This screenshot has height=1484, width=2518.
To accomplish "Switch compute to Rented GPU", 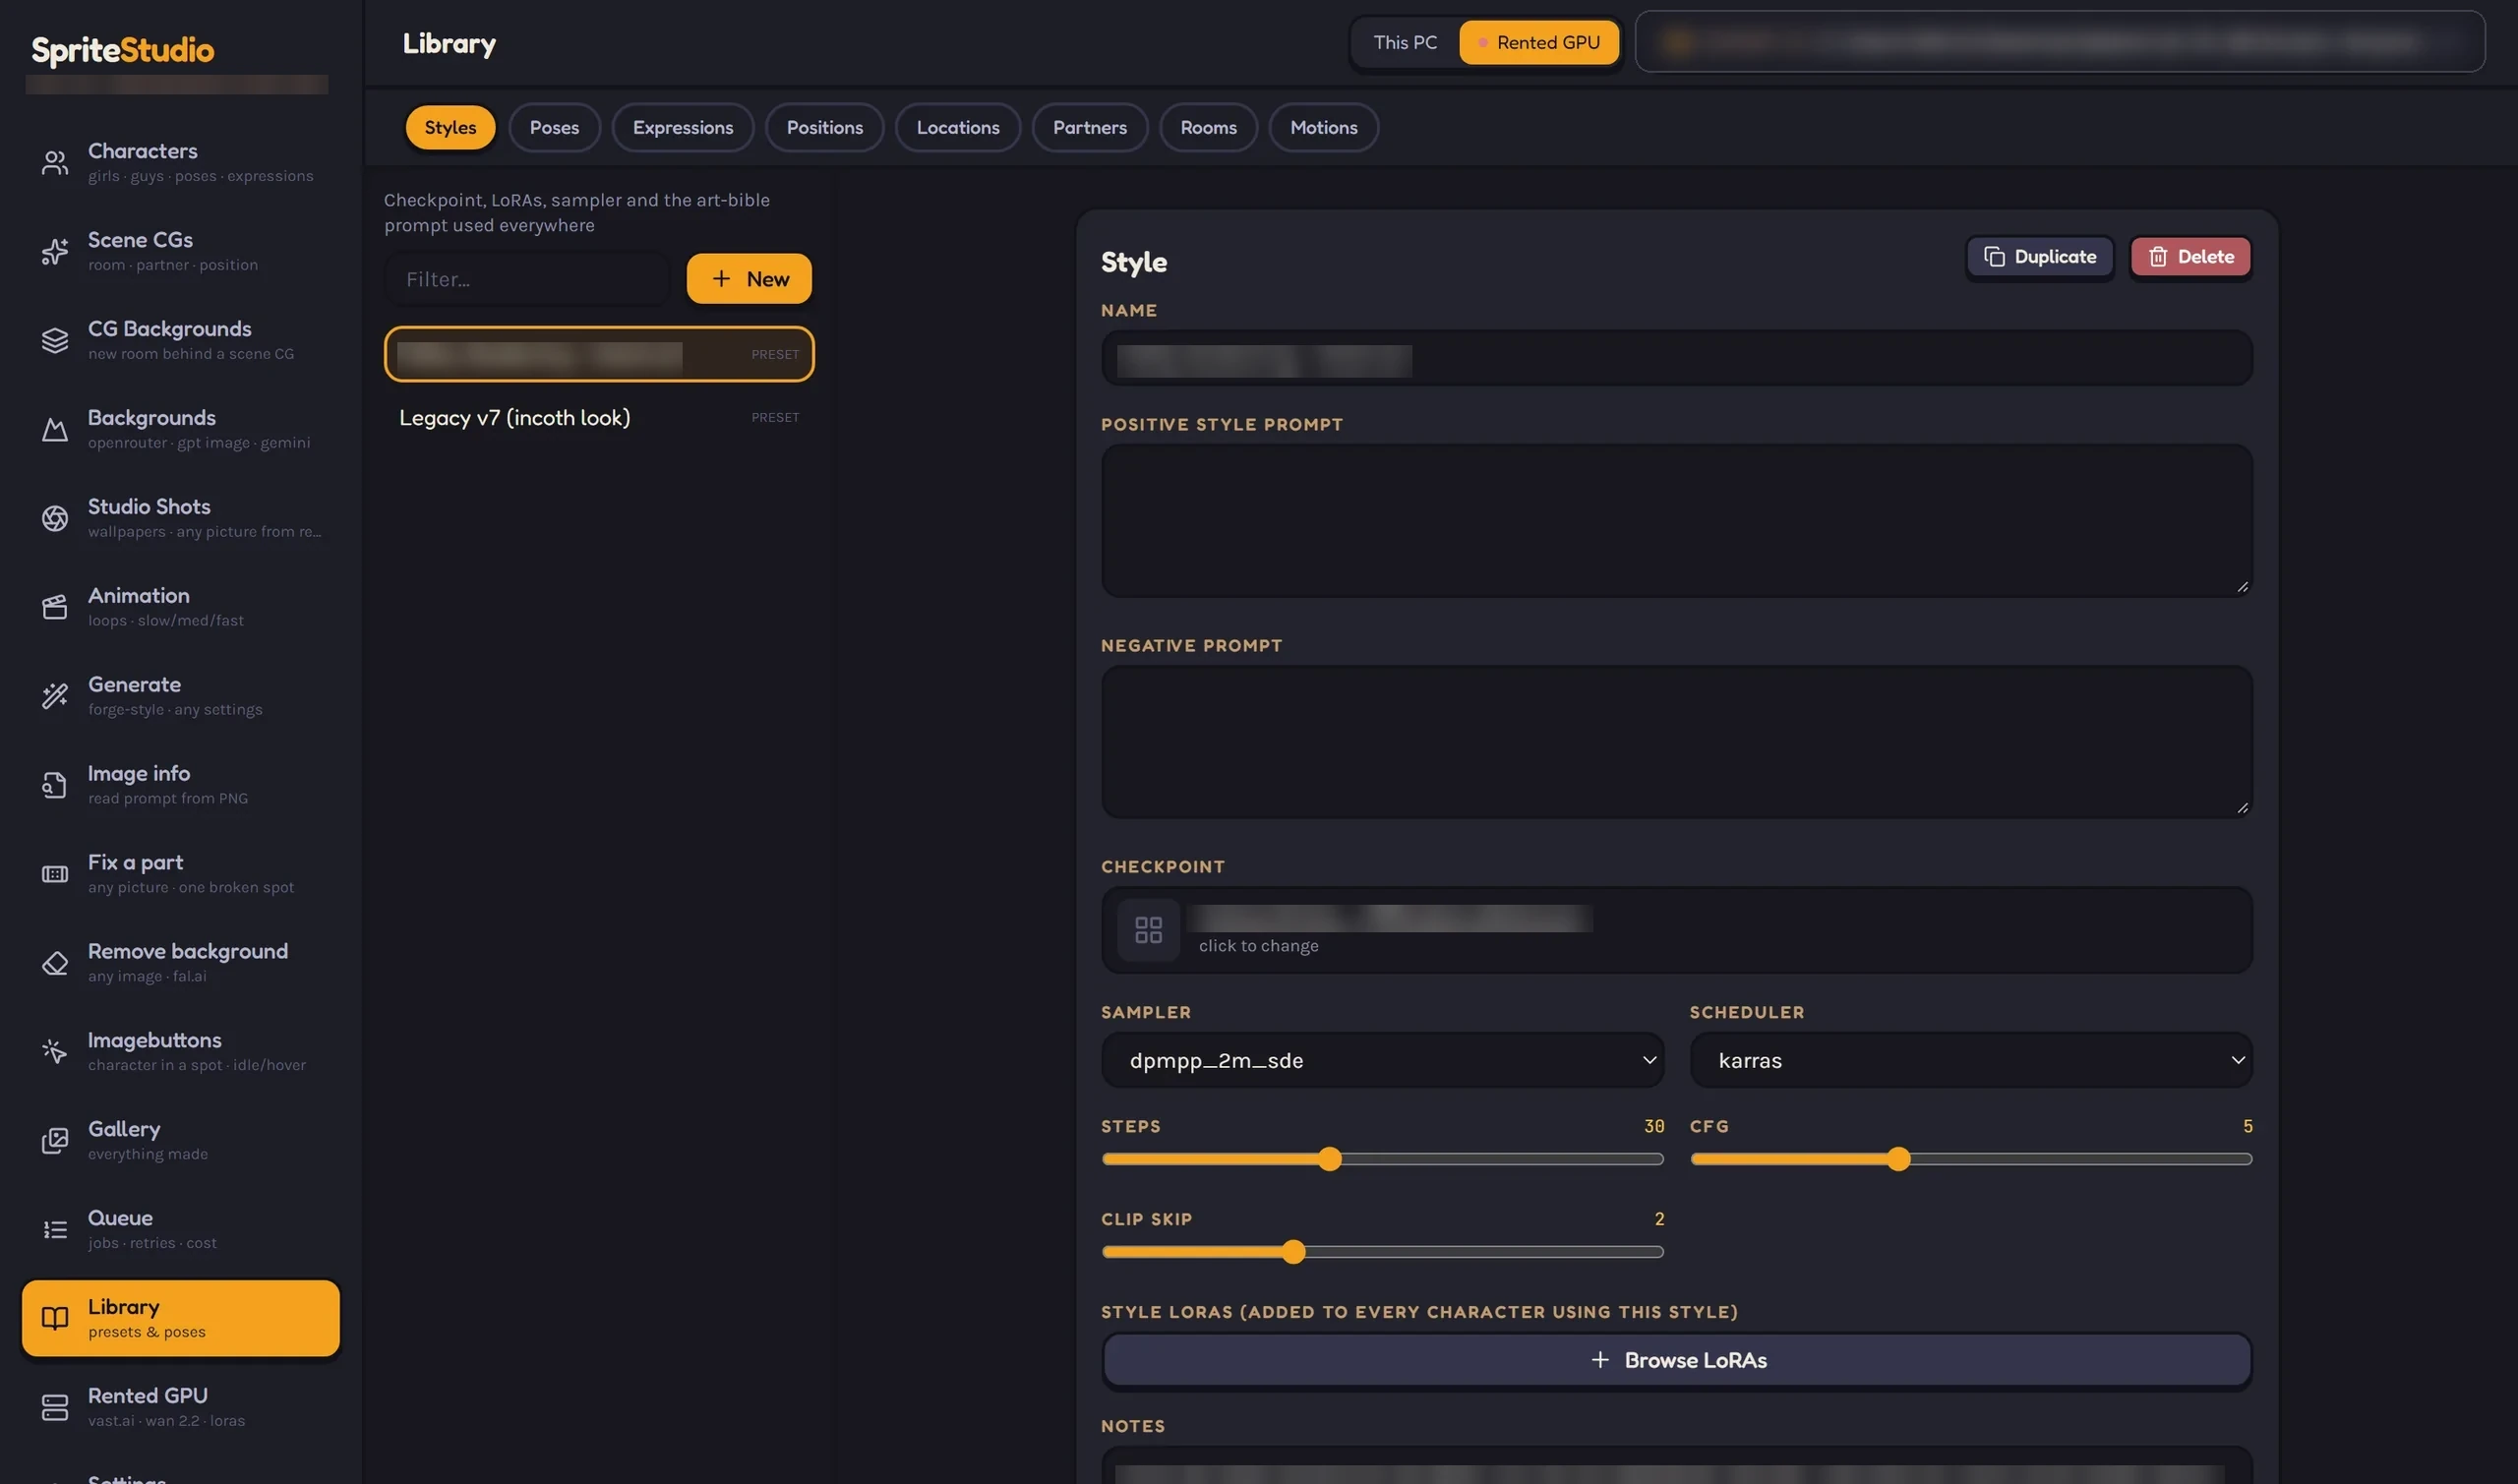I will click(1539, 43).
